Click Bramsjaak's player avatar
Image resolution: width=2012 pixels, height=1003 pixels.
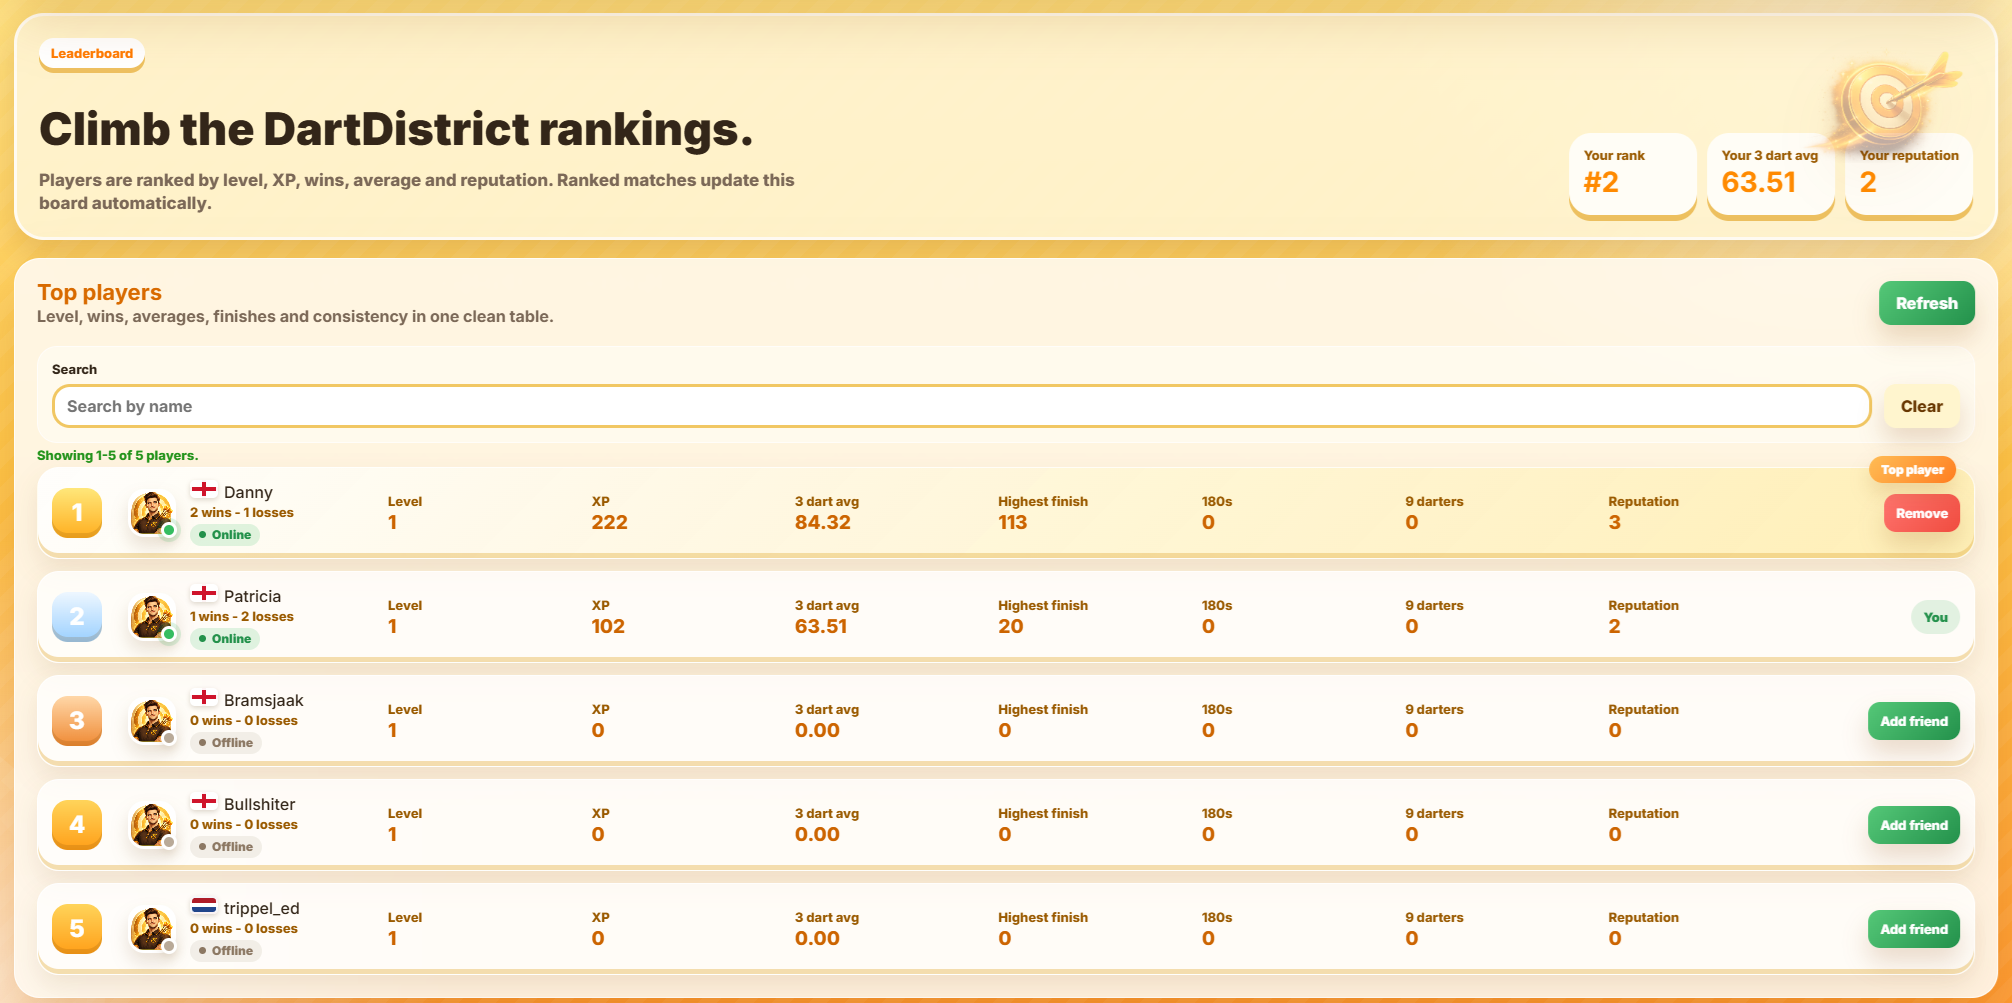pyautogui.click(x=152, y=722)
